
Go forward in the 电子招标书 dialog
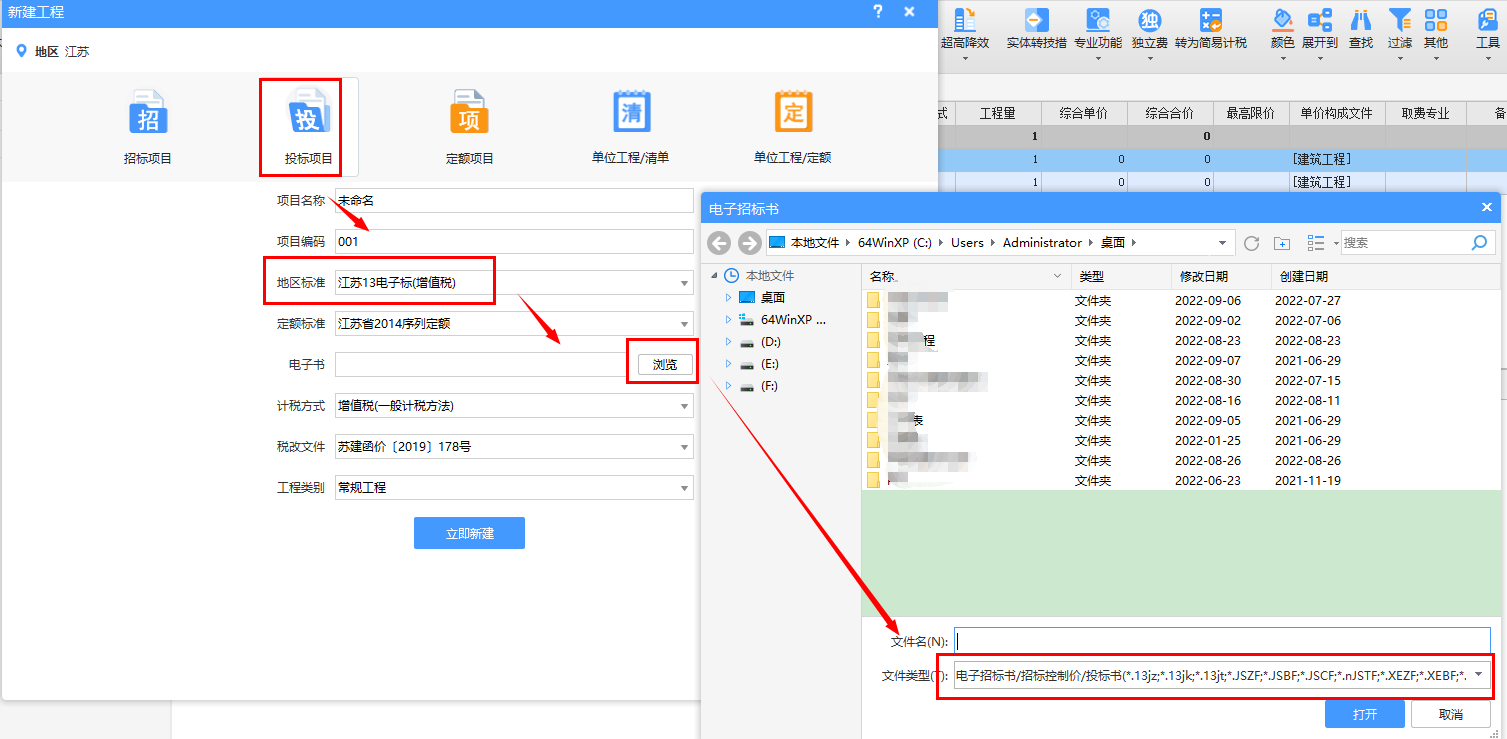(x=749, y=243)
